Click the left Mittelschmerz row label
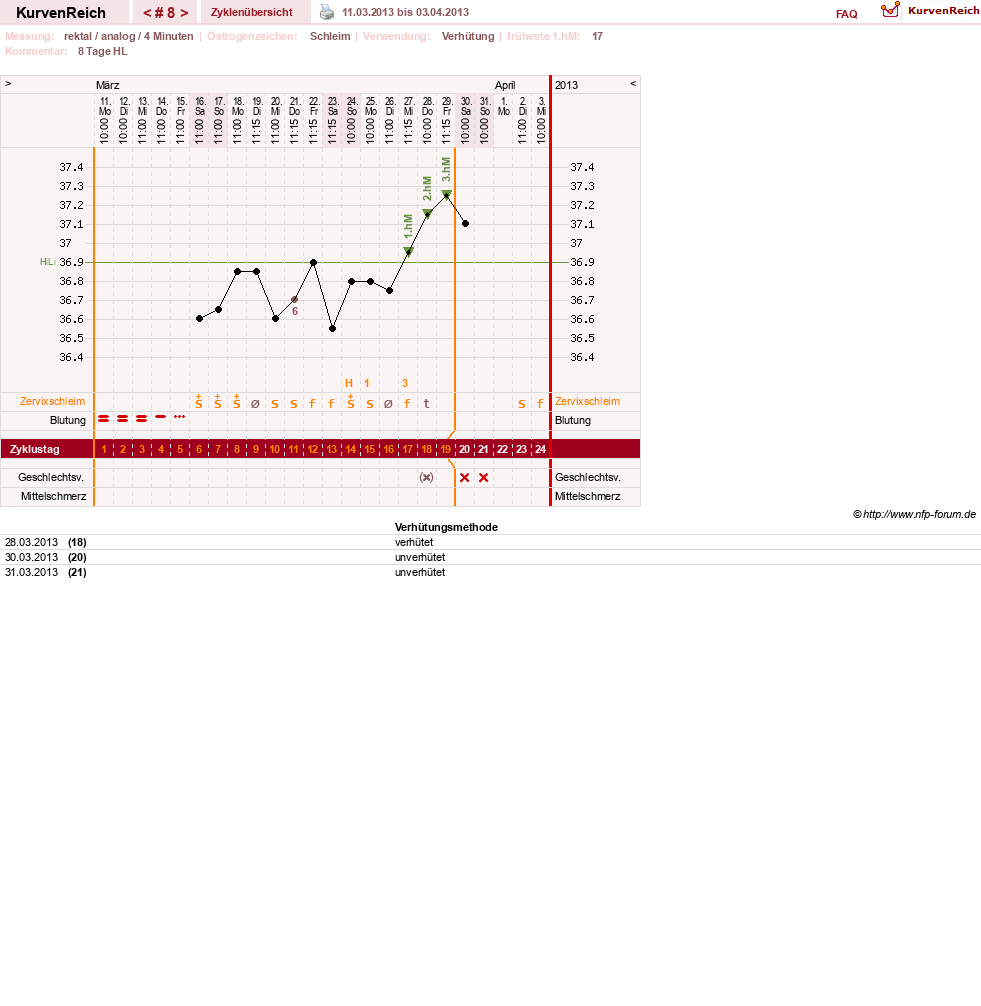Viewport: 981px width, 1006px height. (x=53, y=496)
